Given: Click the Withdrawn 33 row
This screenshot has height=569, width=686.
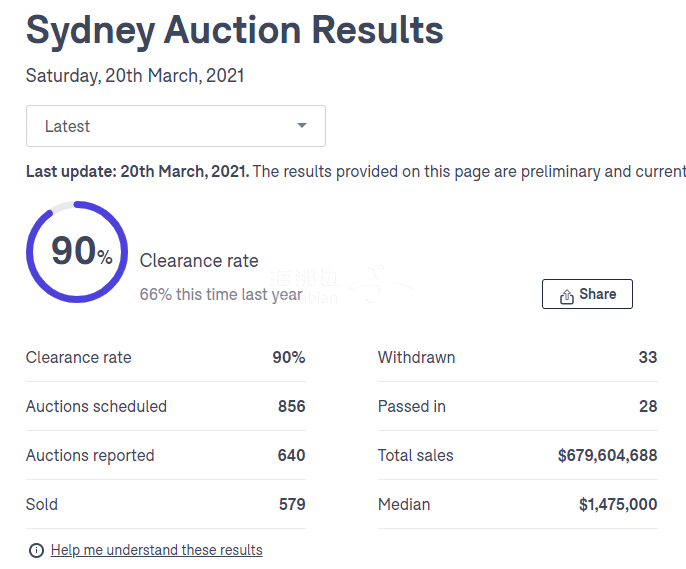Looking at the screenshot, I should pos(518,357).
